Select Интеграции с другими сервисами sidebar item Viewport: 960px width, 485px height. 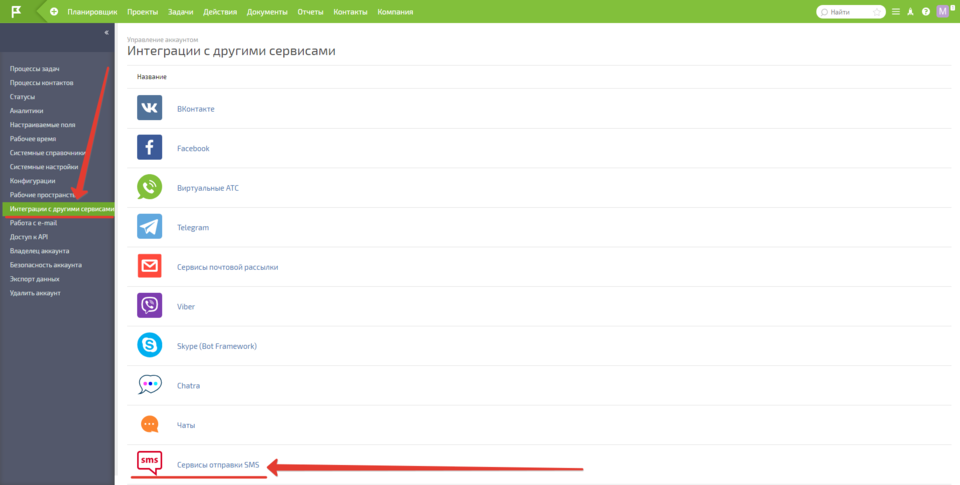click(58, 209)
